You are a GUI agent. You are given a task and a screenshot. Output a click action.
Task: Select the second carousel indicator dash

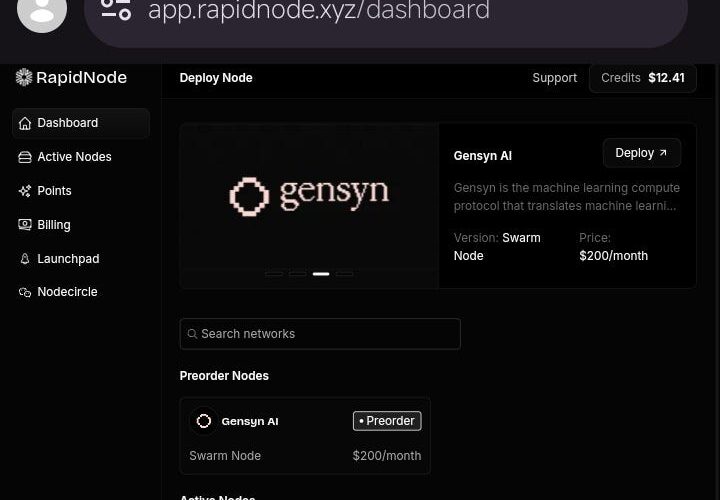pyautogui.click(x=298, y=274)
